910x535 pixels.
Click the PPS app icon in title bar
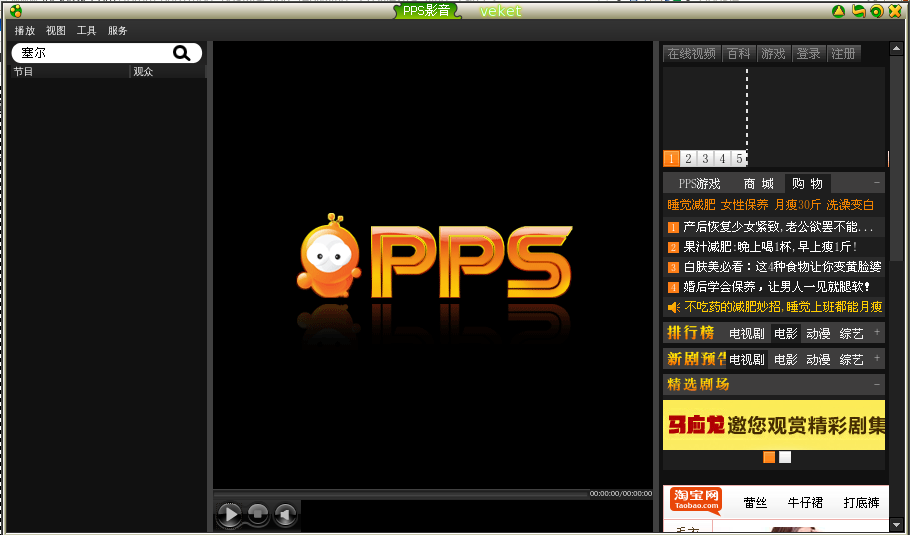(16, 10)
